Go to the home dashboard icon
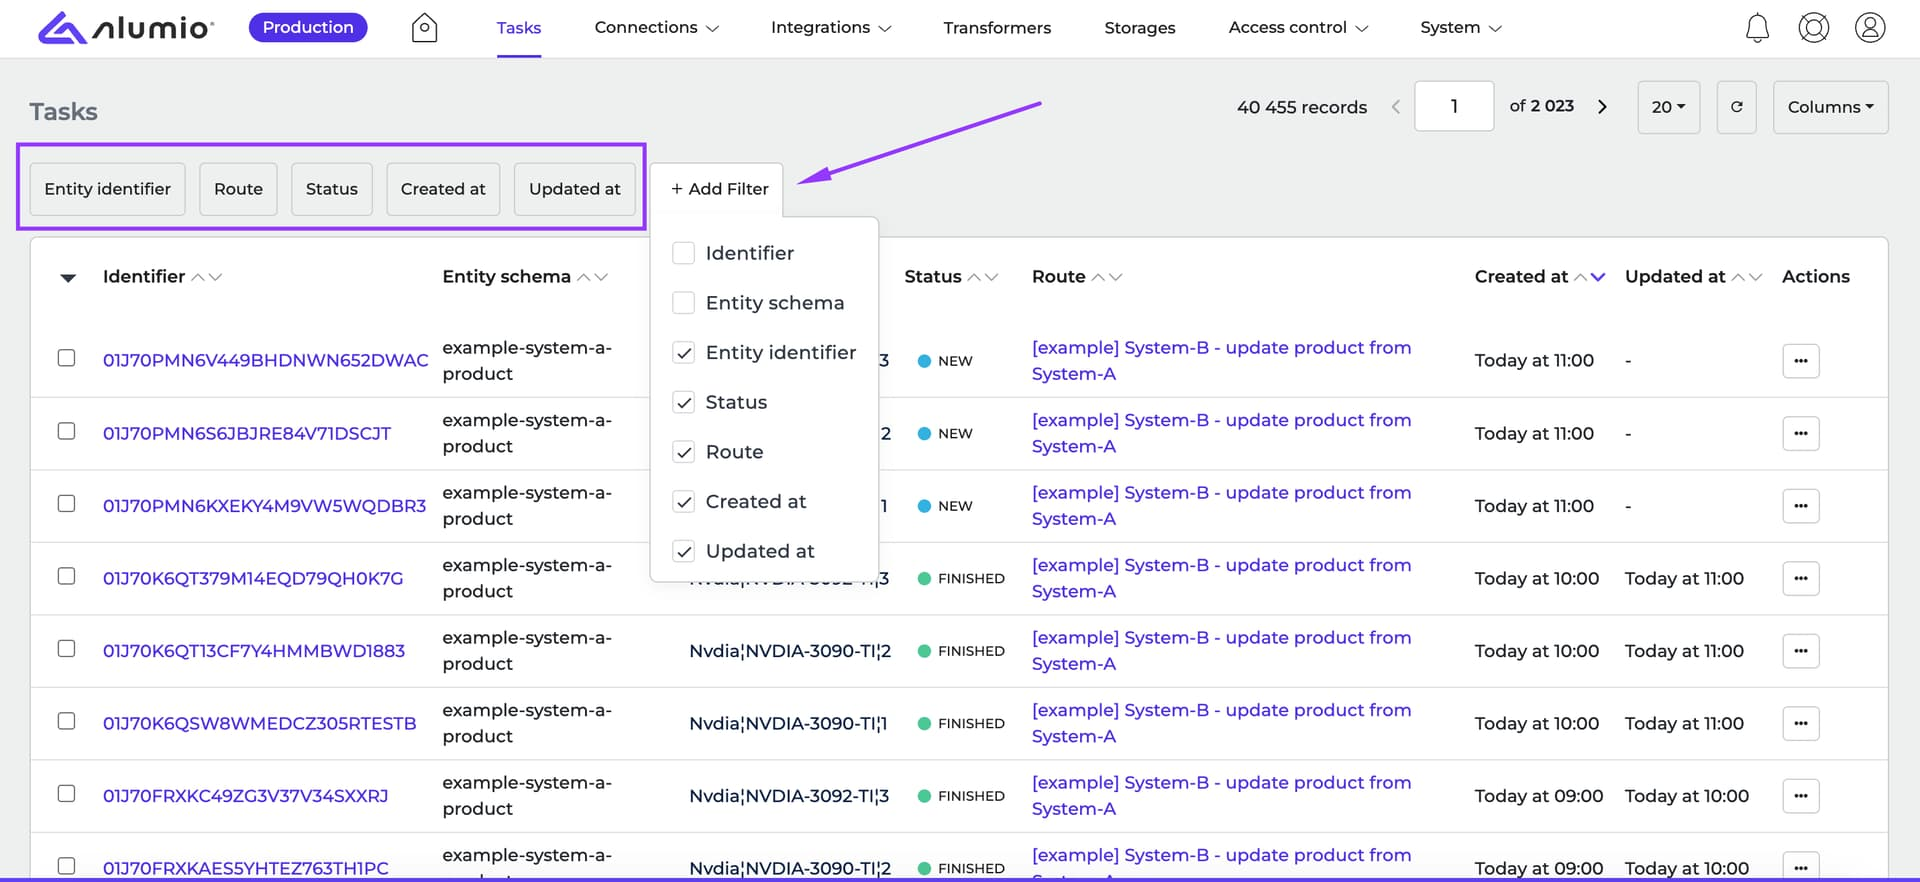This screenshot has width=1920, height=882. click(425, 28)
